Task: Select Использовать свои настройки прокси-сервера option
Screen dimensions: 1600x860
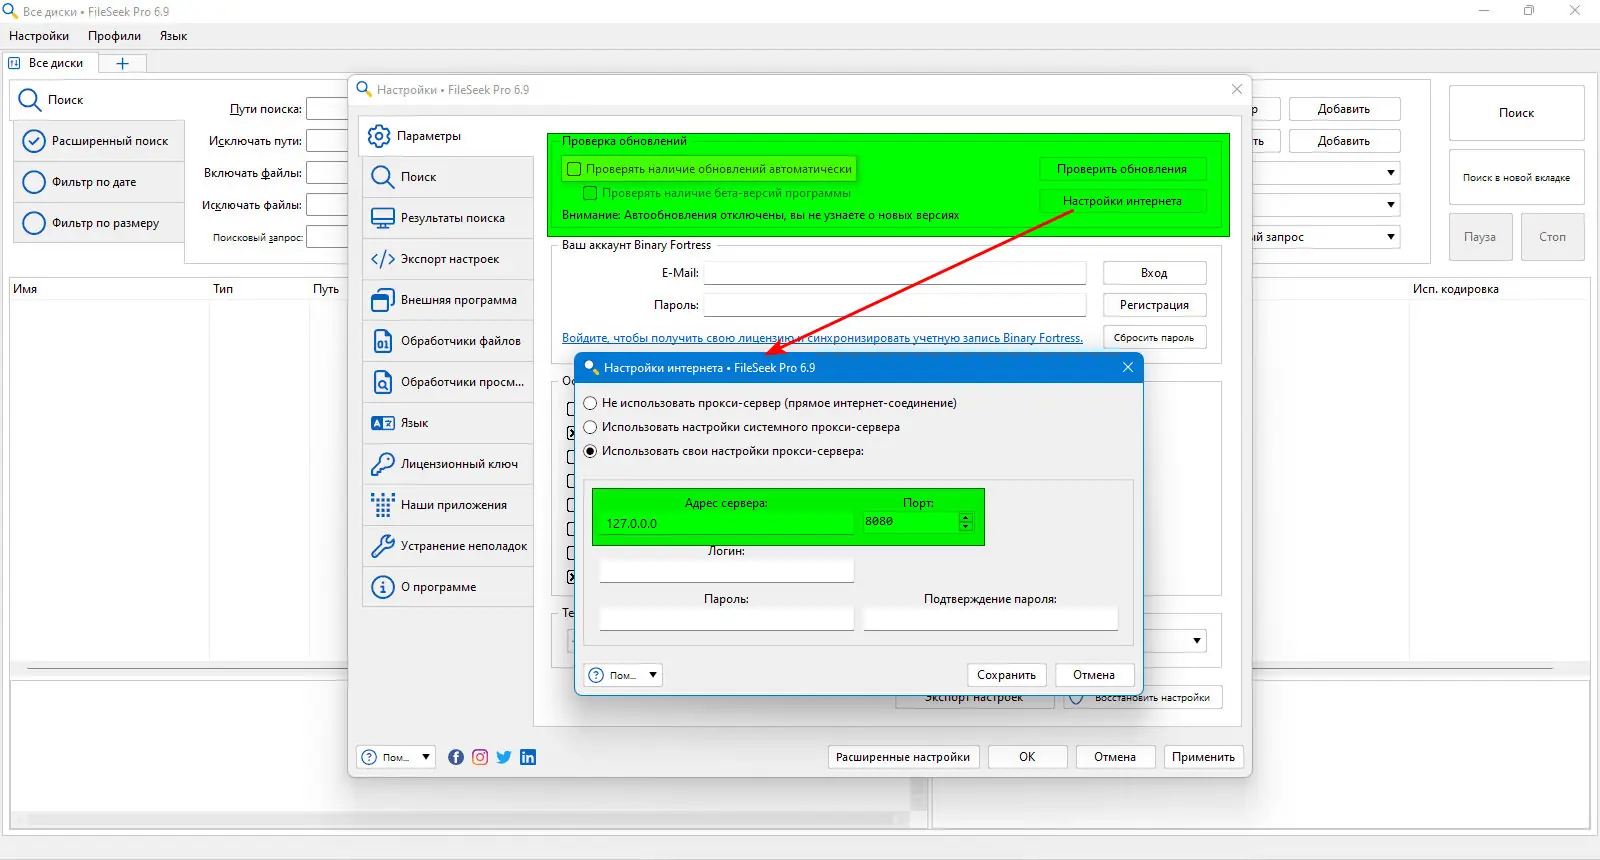Action: tap(591, 451)
